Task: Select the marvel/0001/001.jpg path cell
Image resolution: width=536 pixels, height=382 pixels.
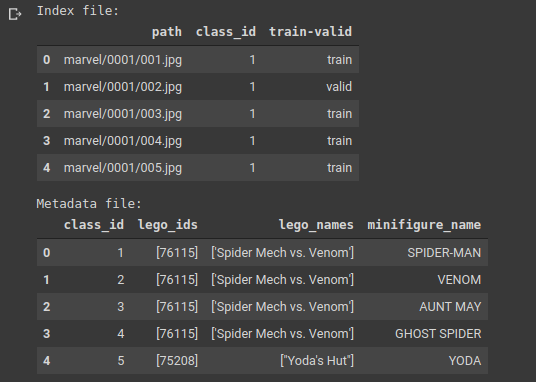Action: pos(123,60)
